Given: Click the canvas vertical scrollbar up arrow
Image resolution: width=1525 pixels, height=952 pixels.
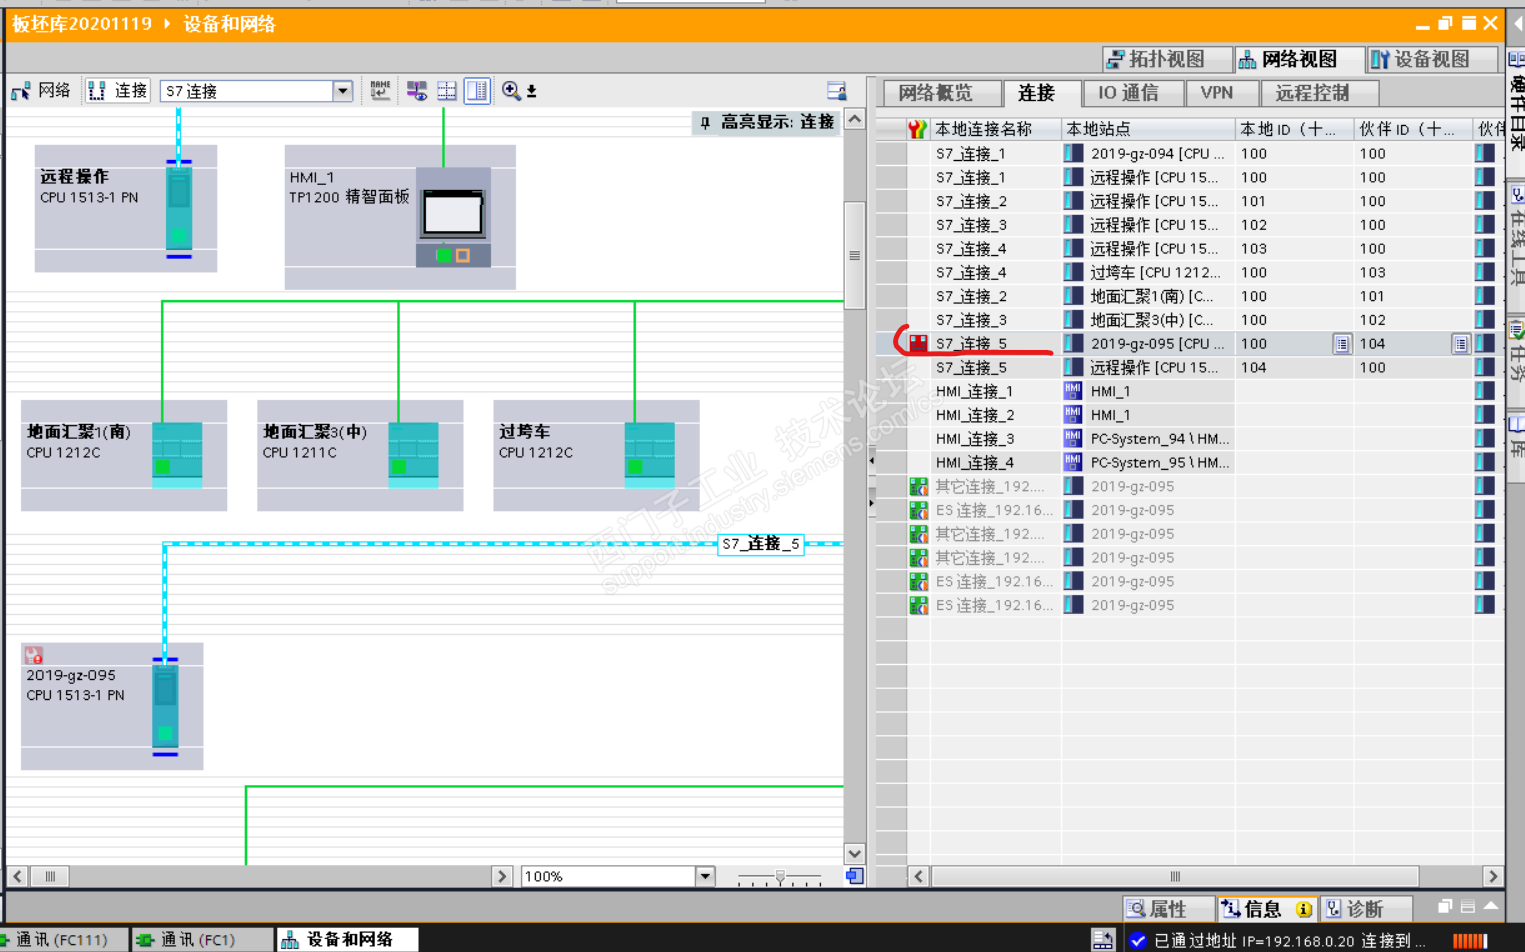Looking at the screenshot, I should [x=855, y=119].
